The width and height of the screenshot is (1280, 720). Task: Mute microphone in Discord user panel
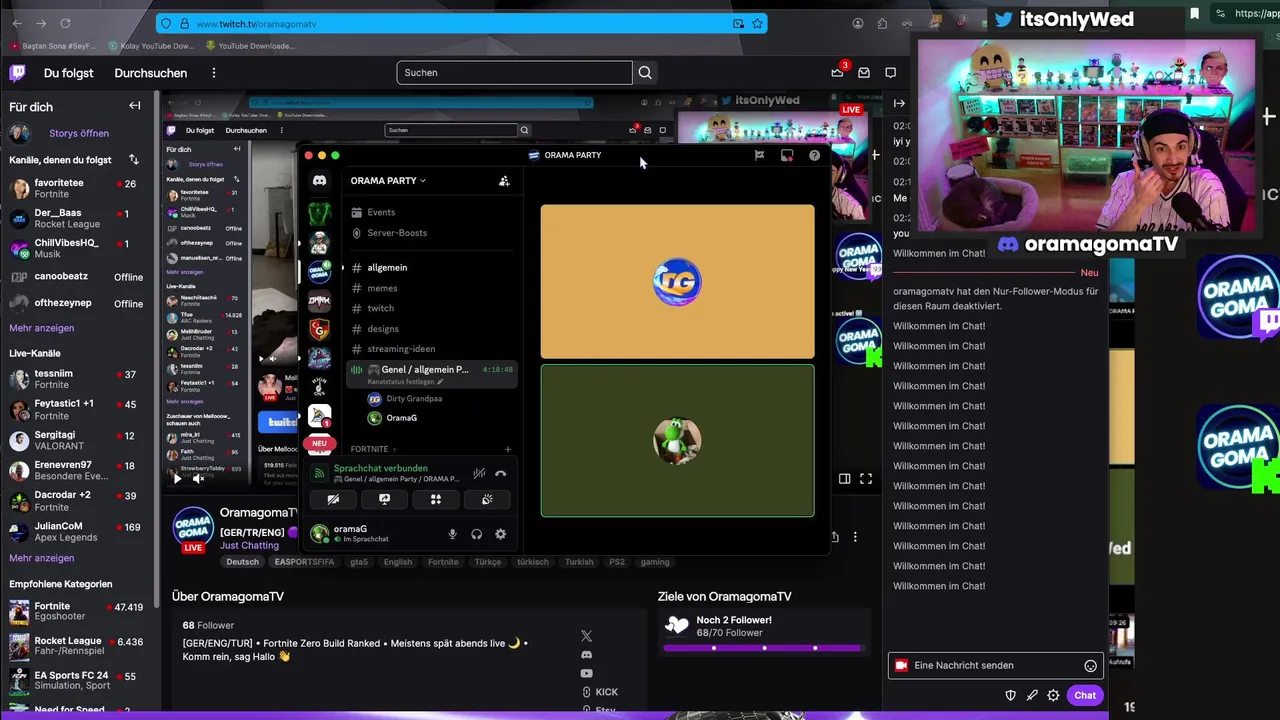pos(452,534)
